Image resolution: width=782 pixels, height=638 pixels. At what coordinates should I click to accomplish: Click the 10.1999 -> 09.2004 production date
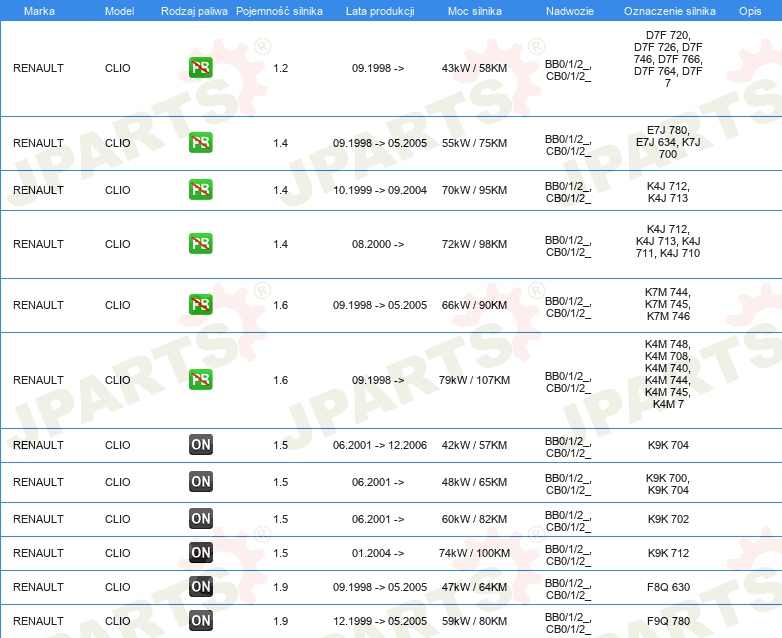[379, 190]
